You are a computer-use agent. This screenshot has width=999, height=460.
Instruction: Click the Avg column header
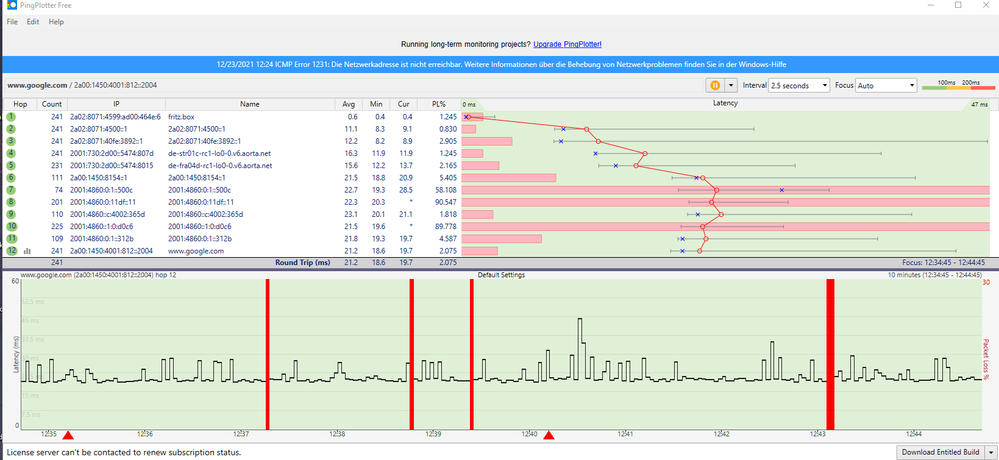349,104
